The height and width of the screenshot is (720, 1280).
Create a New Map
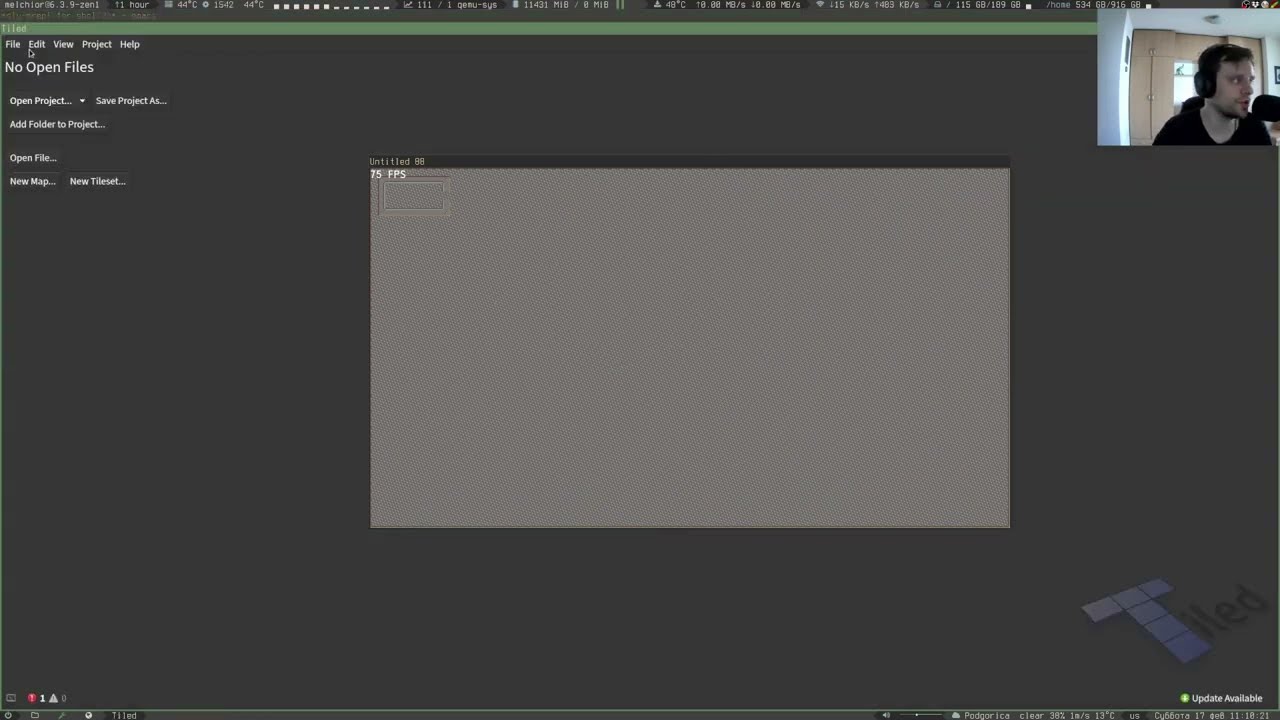pos(32,181)
